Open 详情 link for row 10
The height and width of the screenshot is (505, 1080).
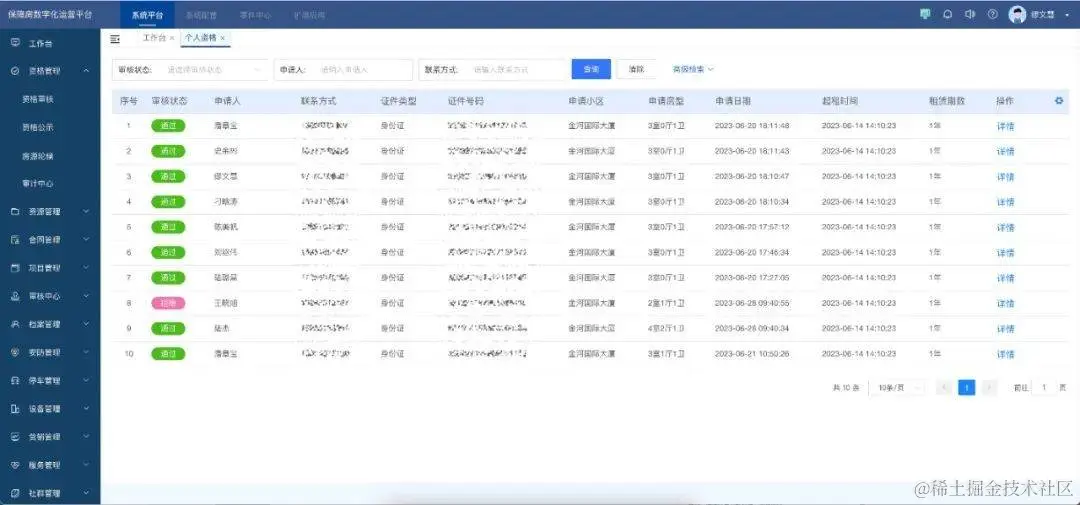coord(1006,354)
